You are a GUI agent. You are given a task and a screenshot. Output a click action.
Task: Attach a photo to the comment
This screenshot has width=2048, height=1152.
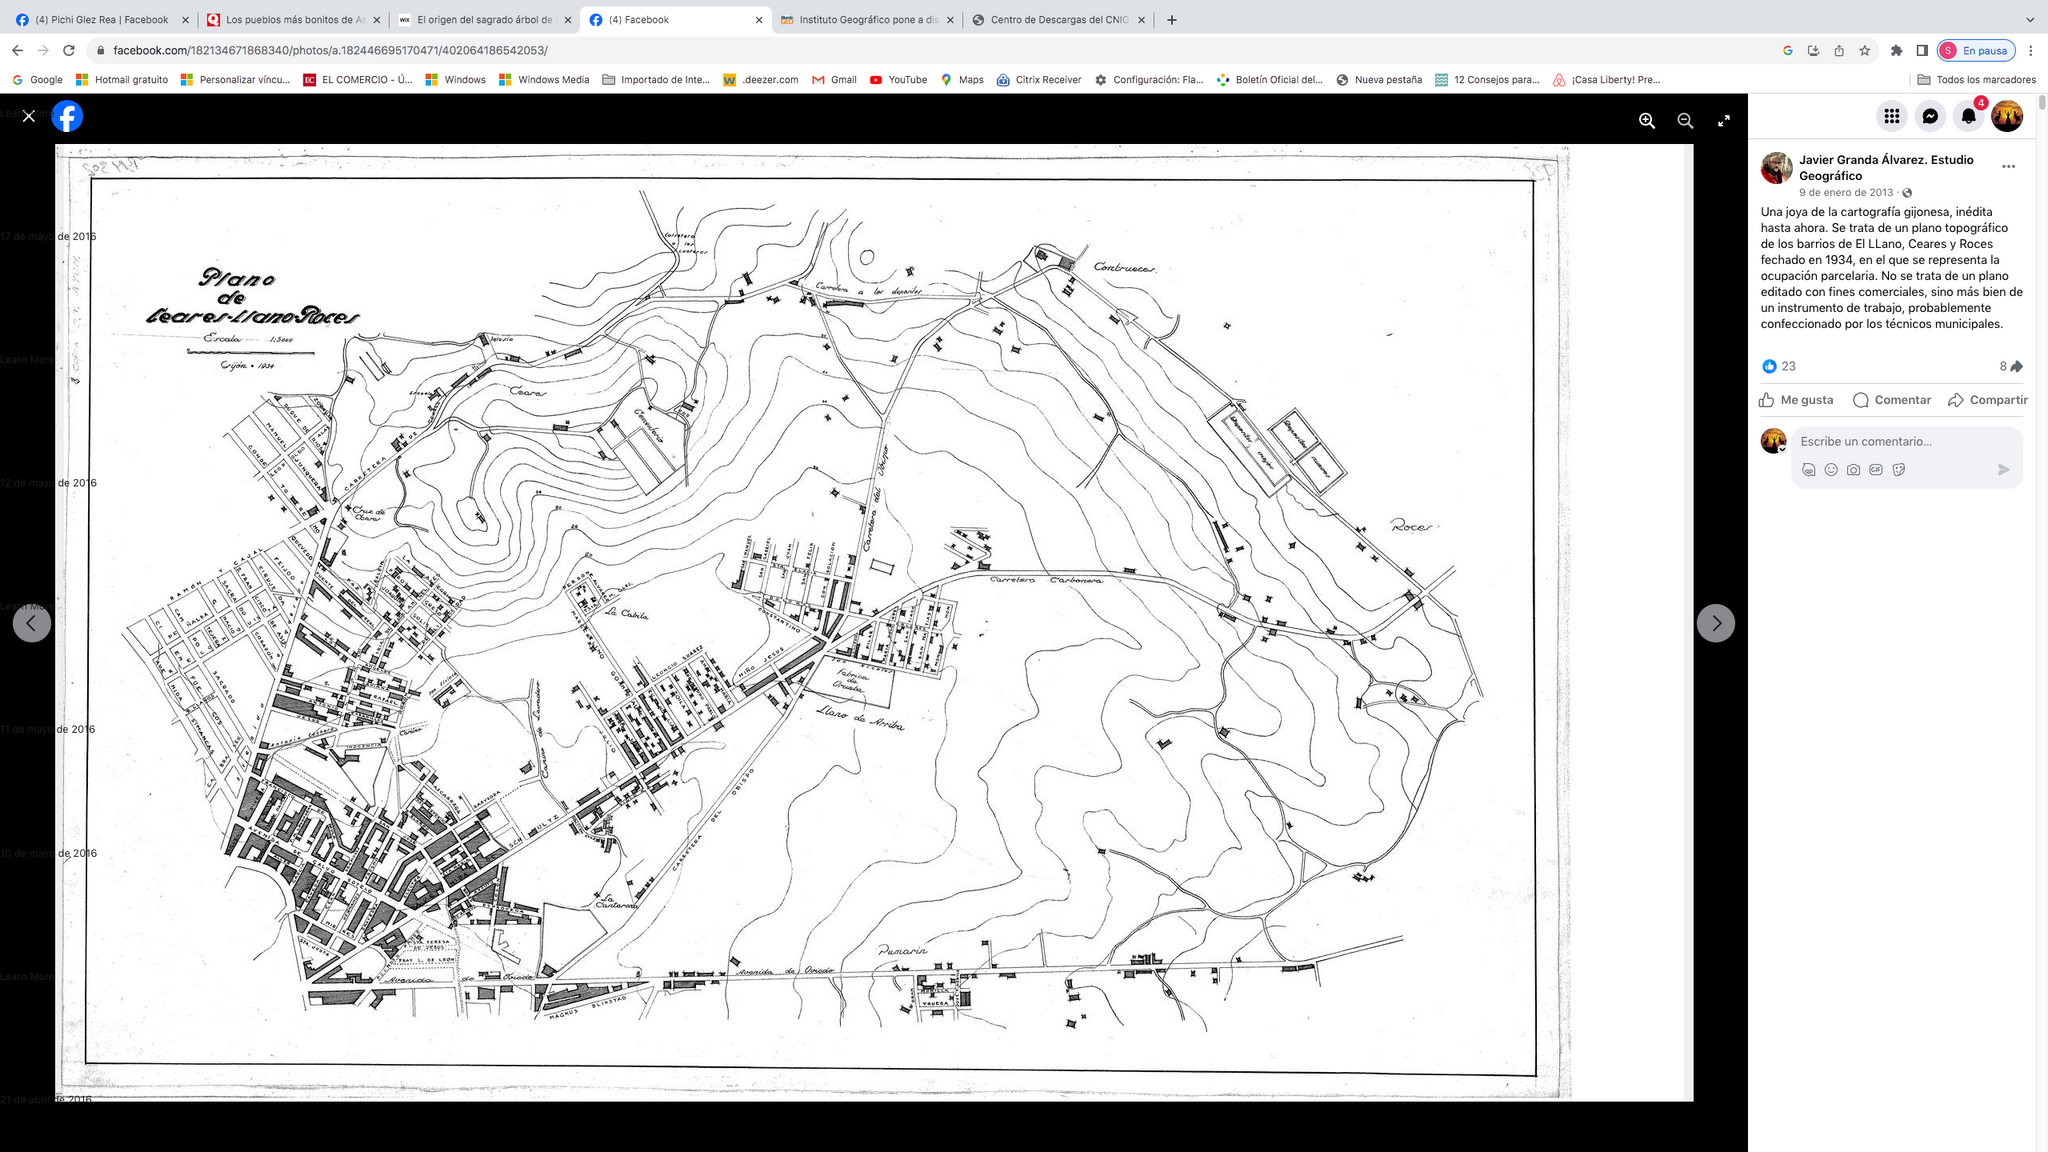tap(1853, 470)
